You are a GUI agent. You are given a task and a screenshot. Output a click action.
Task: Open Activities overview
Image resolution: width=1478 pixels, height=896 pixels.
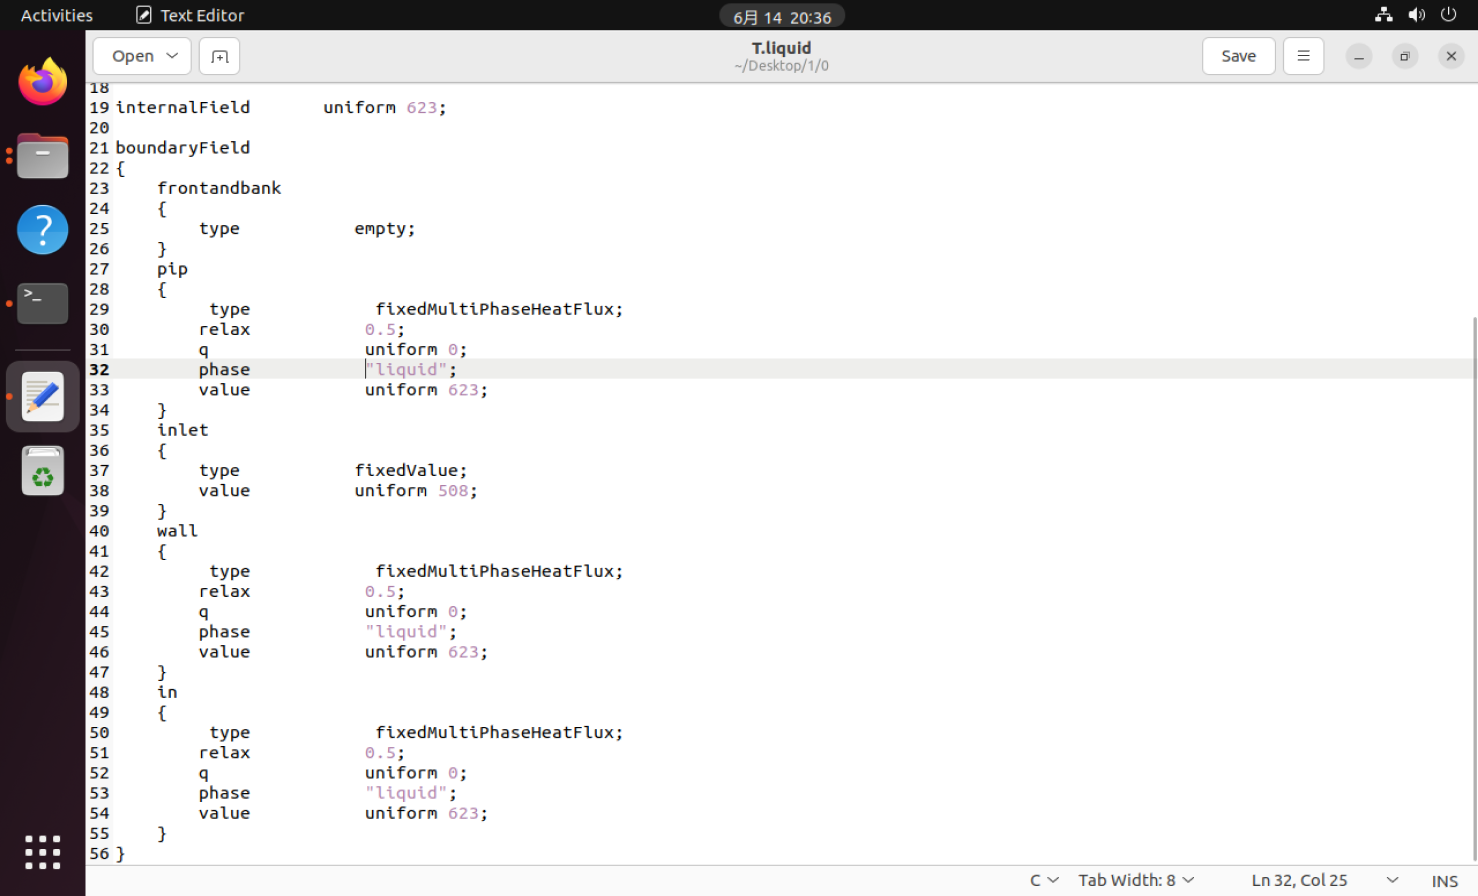pos(57,15)
